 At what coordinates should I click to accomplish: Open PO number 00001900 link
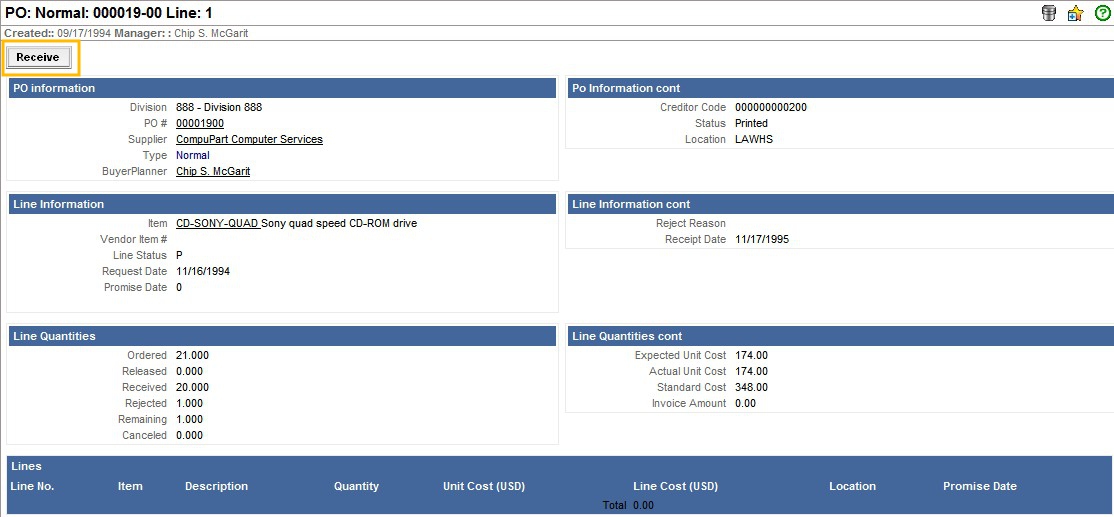(200, 123)
